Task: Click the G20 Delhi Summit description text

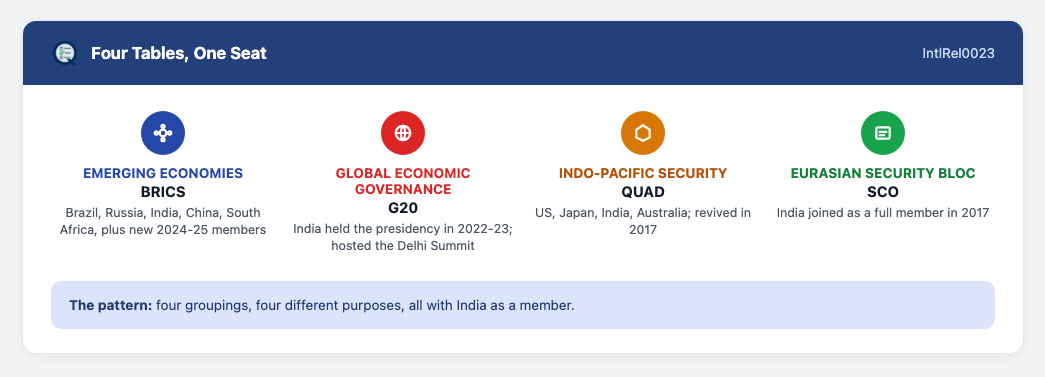Action: (x=403, y=238)
